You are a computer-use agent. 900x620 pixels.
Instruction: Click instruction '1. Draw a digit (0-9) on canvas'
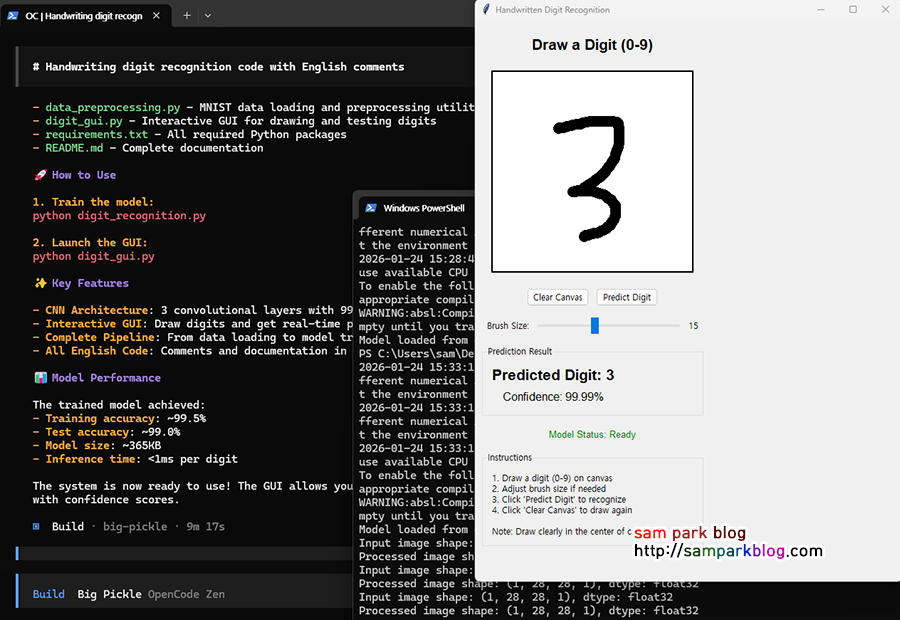[552, 478]
